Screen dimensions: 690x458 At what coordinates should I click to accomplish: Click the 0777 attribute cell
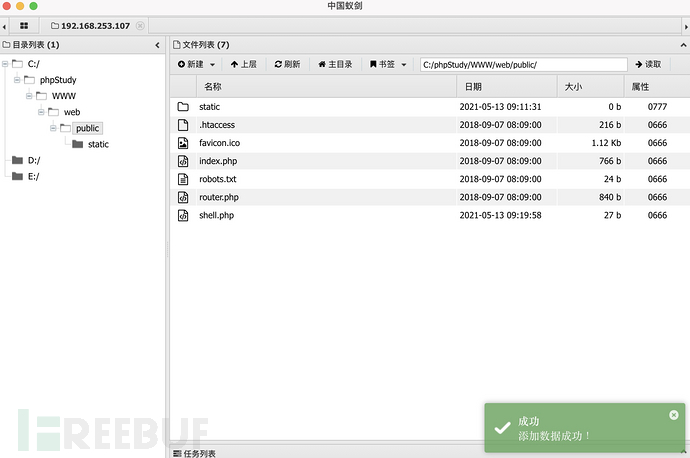click(657, 107)
